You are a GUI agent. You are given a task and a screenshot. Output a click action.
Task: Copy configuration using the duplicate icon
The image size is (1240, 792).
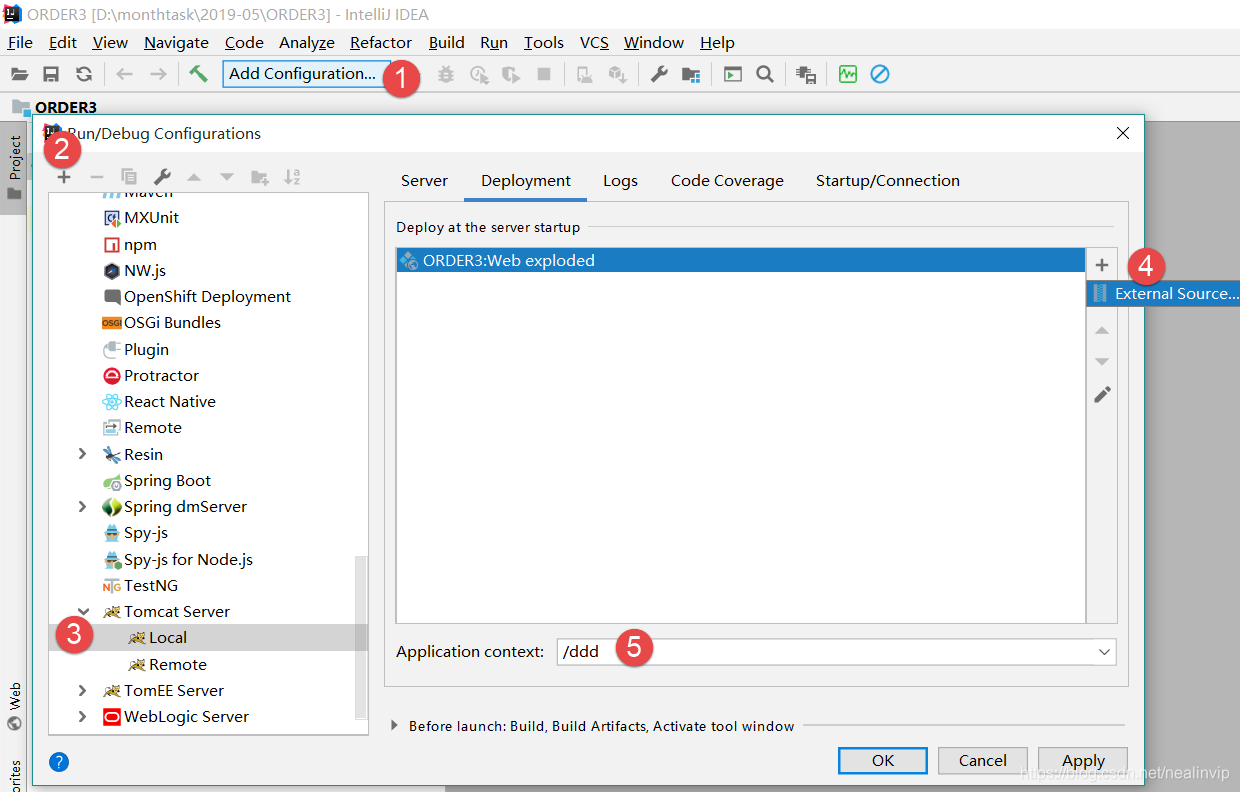click(129, 177)
